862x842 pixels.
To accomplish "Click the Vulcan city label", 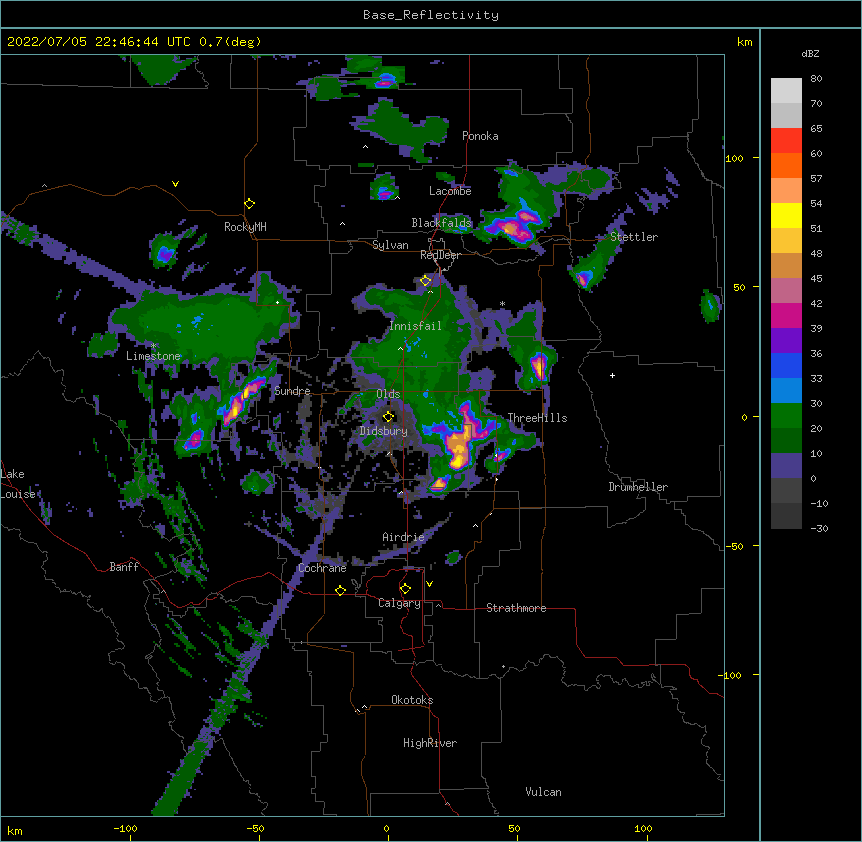I will point(543,792).
